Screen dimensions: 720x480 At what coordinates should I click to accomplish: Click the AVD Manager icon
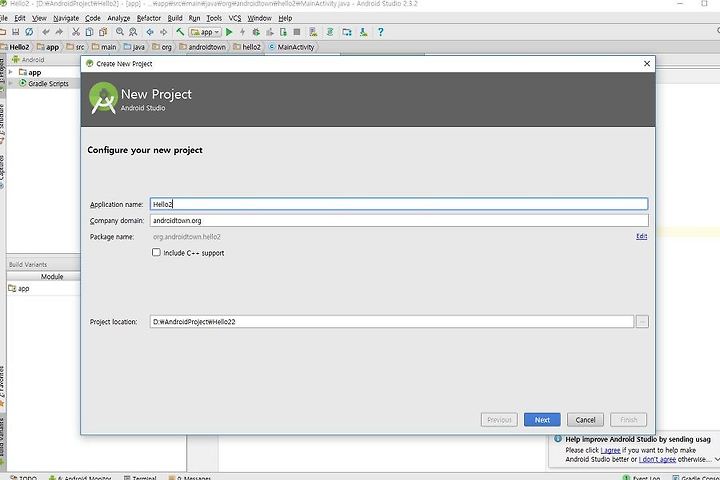tap(313, 32)
